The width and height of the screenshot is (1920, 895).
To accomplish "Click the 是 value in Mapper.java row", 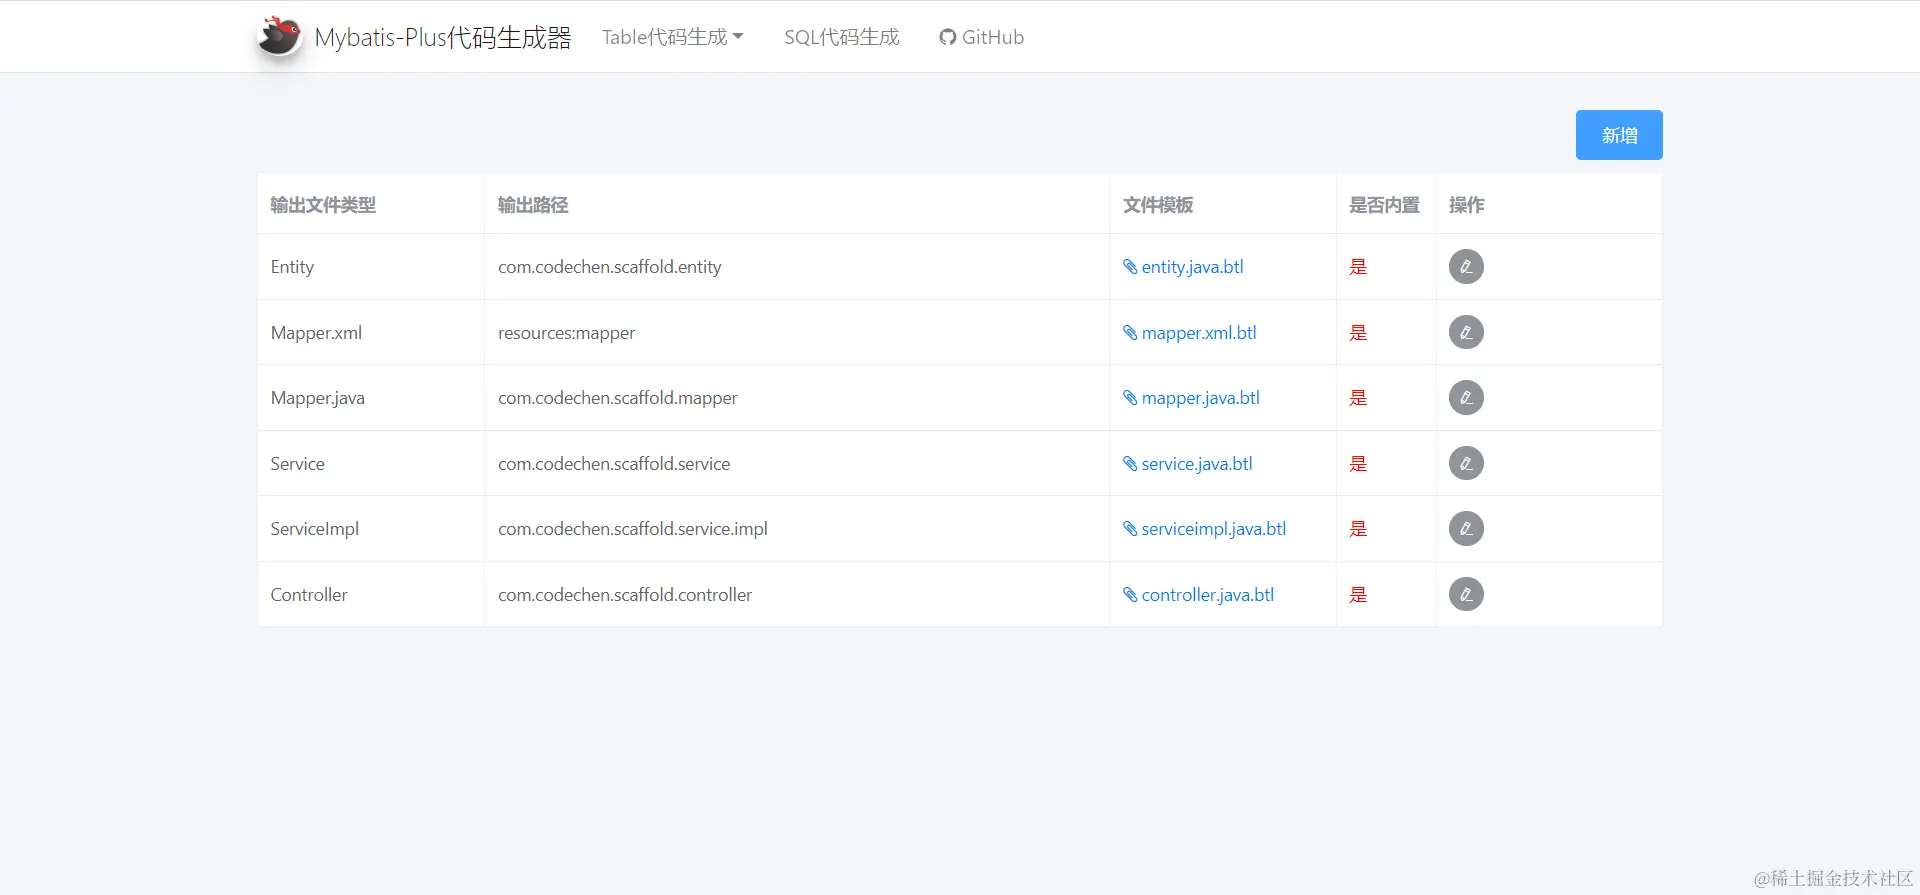I will [x=1358, y=398].
